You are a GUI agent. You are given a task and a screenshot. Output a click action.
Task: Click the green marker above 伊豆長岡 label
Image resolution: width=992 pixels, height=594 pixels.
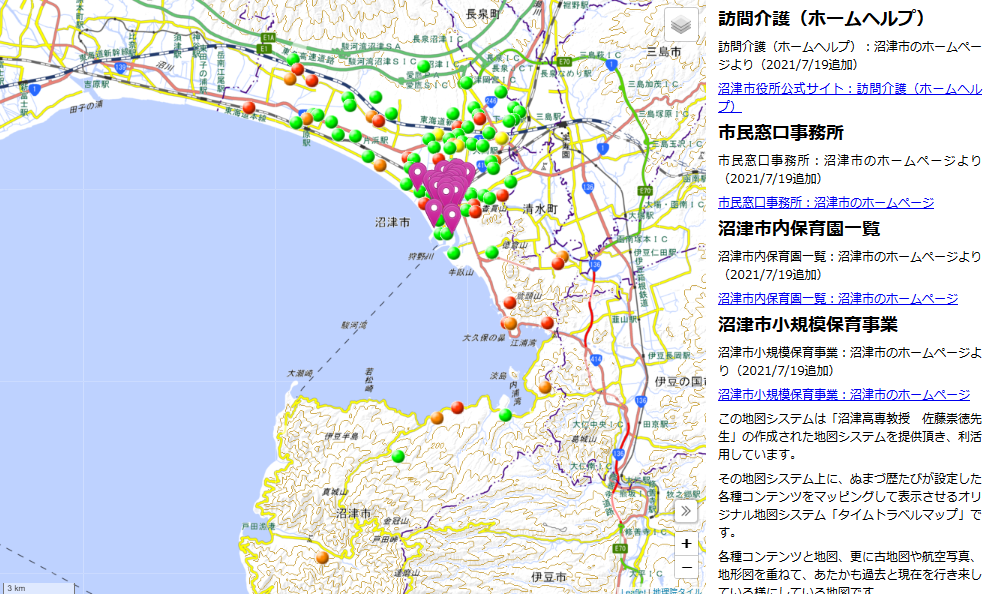click(x=506, y=415)
